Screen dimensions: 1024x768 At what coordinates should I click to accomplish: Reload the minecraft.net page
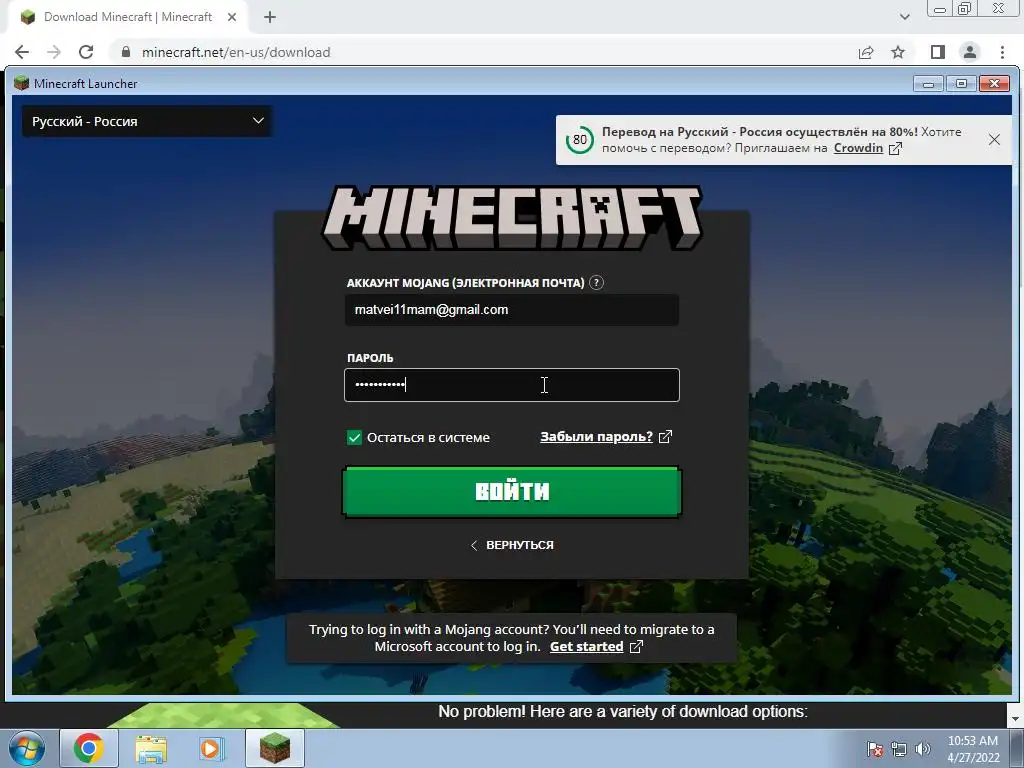tap(86, 52)
